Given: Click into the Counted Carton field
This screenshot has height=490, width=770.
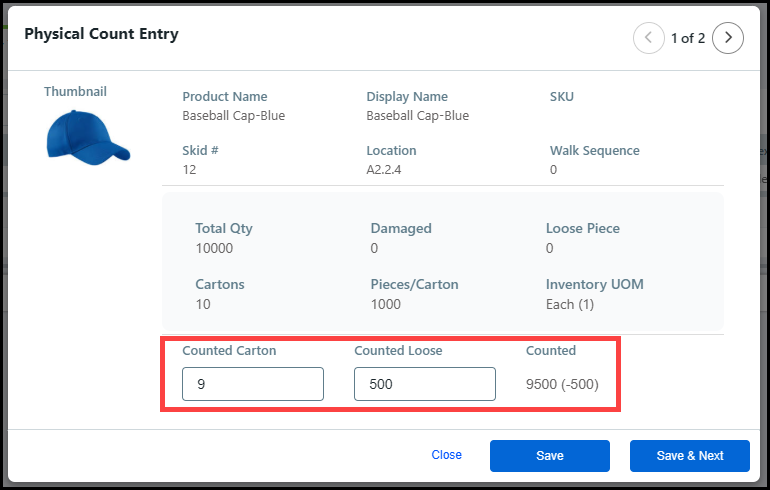Looking at the screenshot, I should (252, 384).
